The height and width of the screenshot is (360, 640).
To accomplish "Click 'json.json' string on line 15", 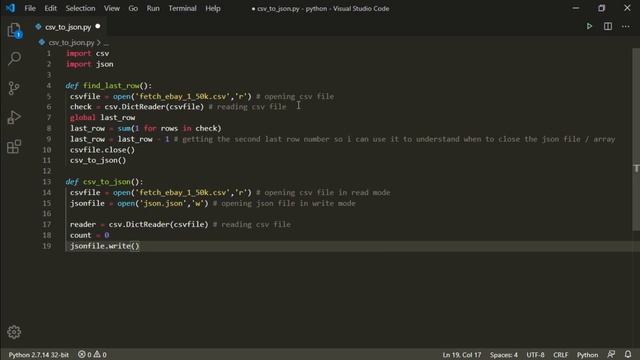I will point(163,203).
